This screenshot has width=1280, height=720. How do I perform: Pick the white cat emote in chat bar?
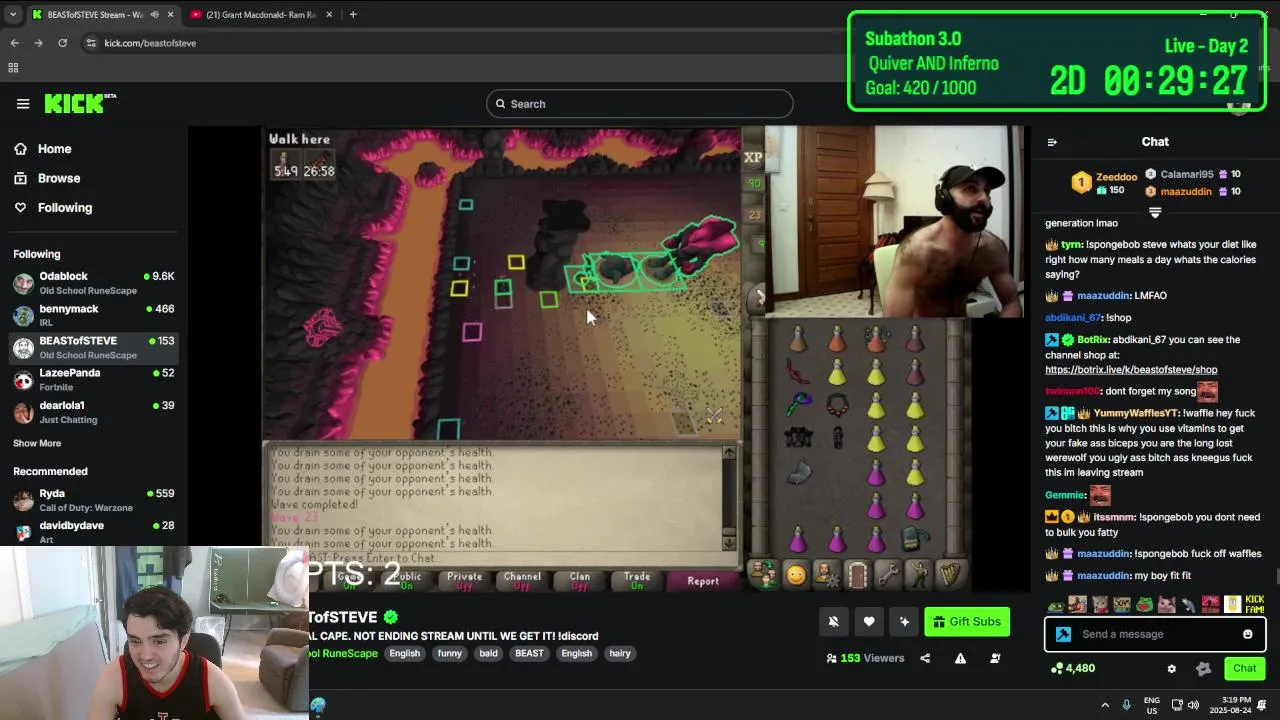point(1166,604)
